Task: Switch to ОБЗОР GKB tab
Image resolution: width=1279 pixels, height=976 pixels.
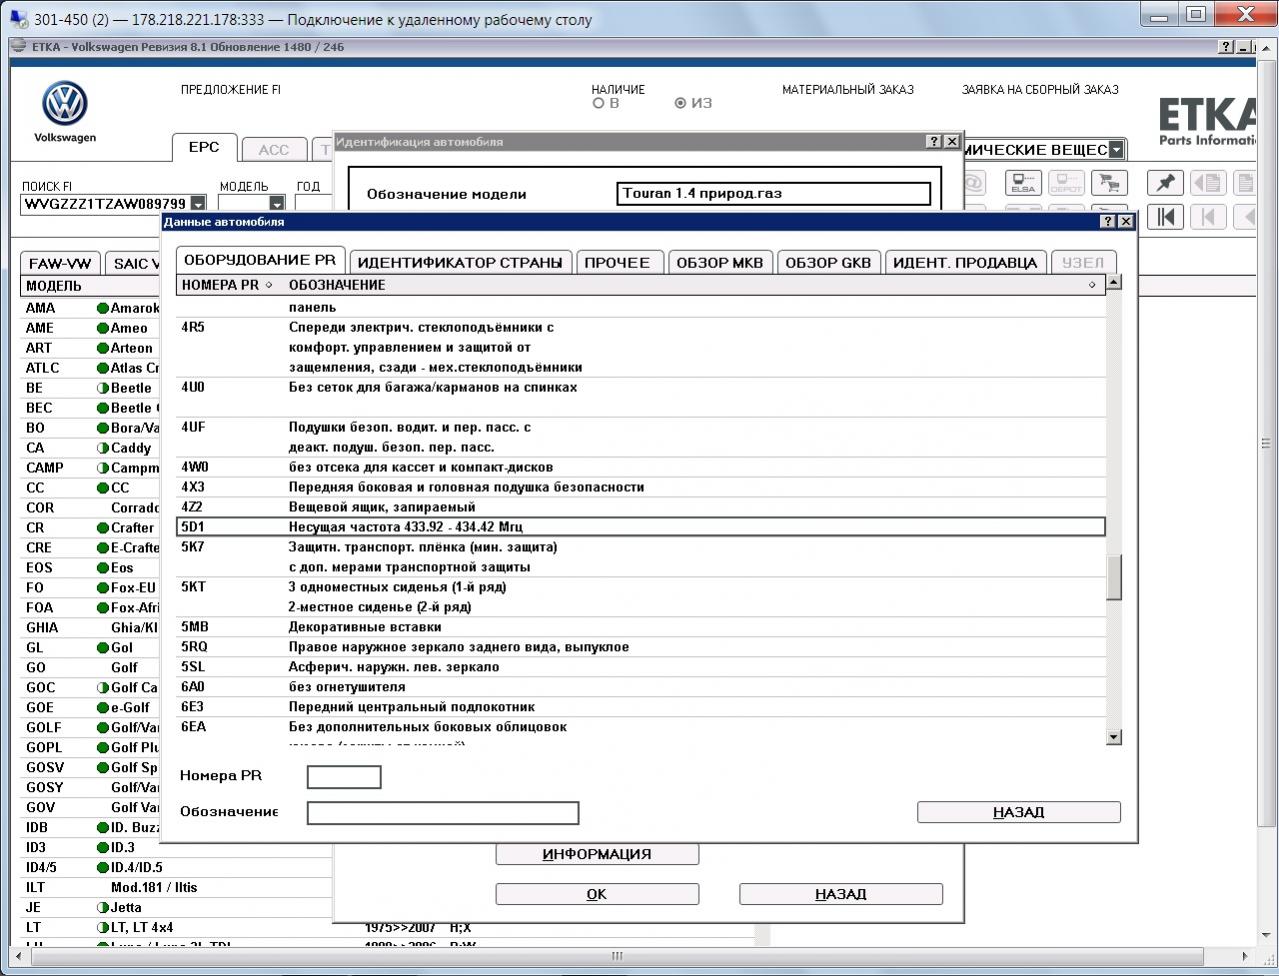Action: pyautogui.click(x=828, y=263)
